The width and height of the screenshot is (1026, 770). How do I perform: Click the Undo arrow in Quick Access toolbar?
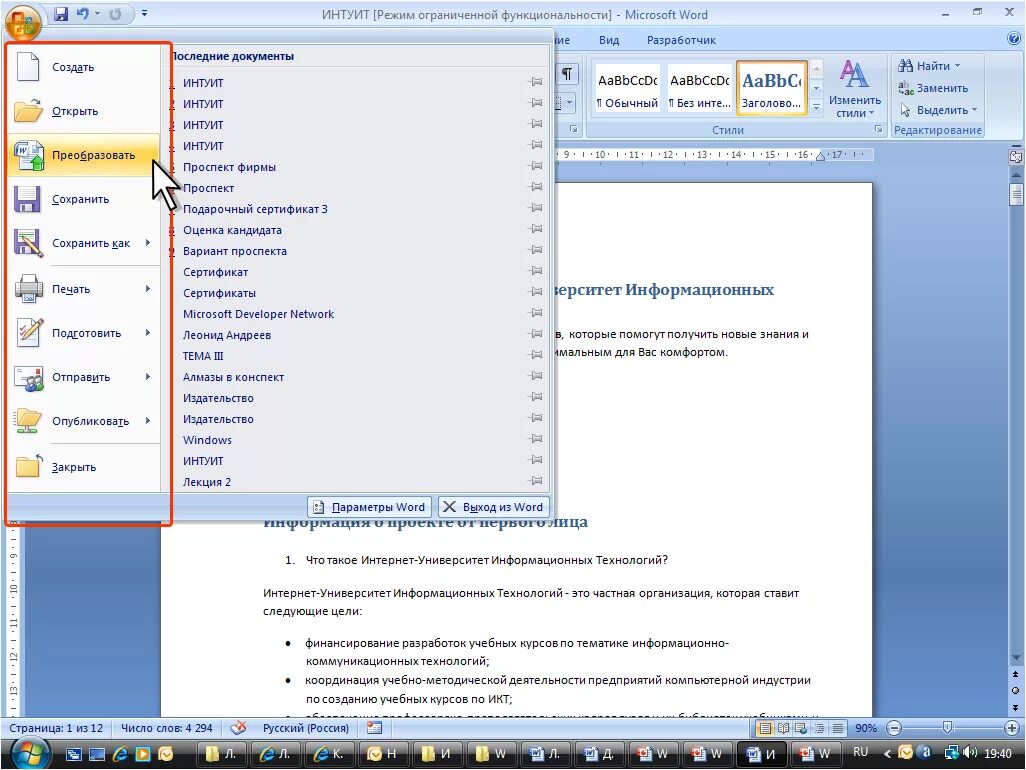82,14
